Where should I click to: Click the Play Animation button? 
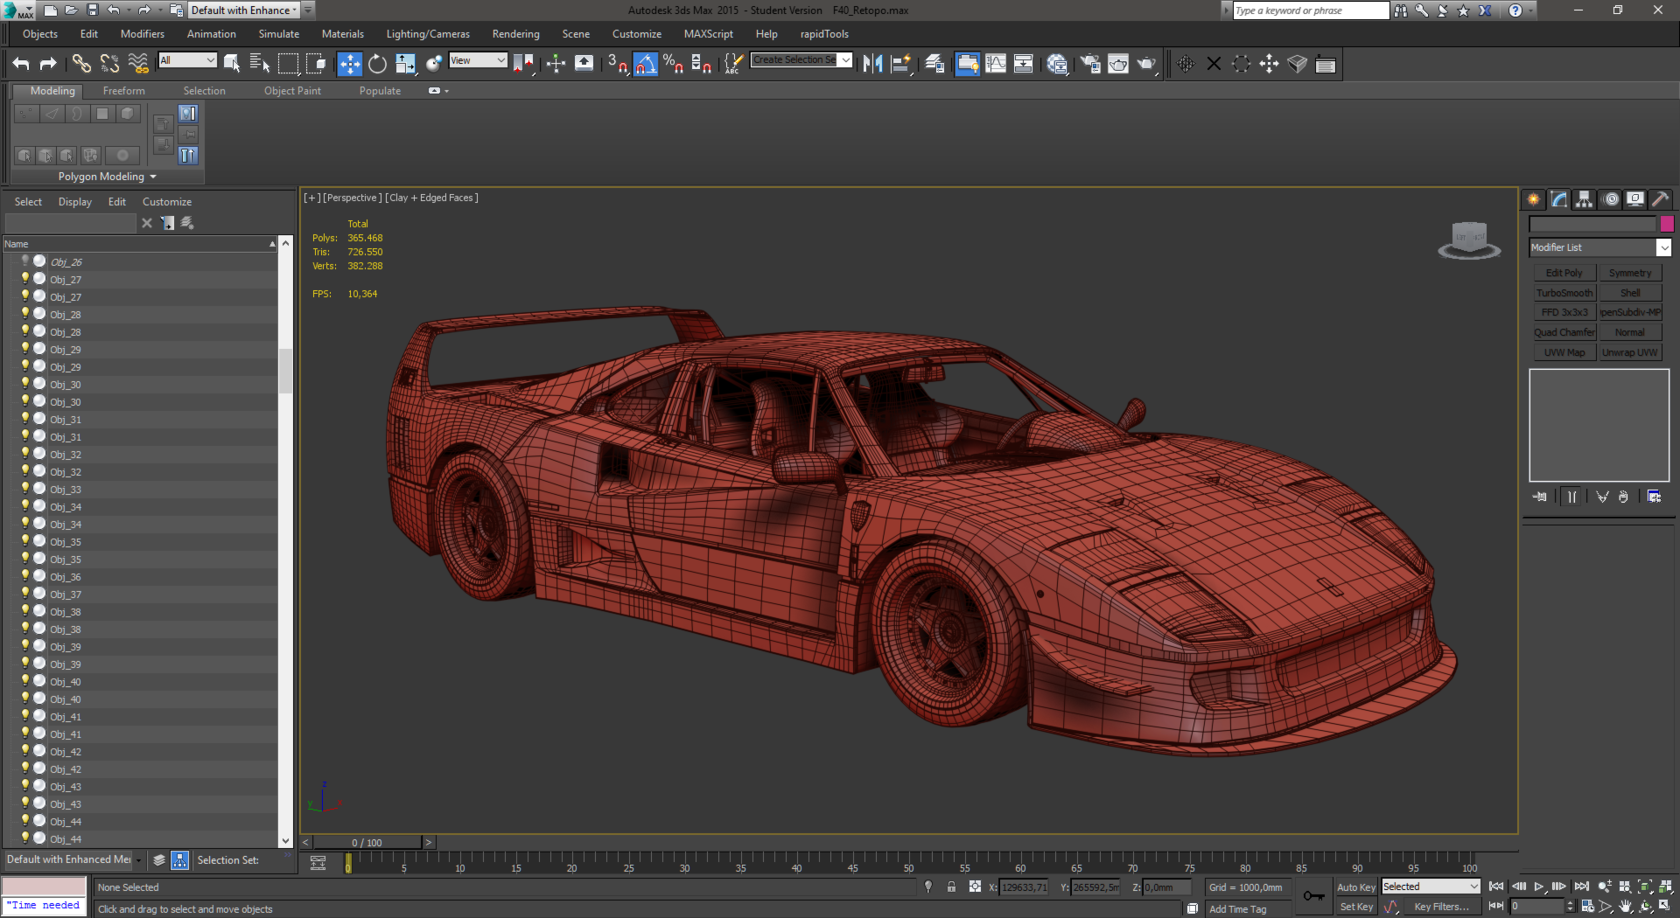pyautogui.click(x=1539, y=887)
